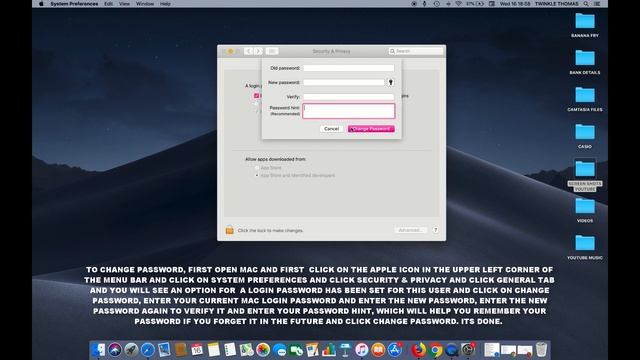Image resolution: width=640 pixels, height=360 pixels.
Task: Click the Advanced… button
Action: [411, 230]
